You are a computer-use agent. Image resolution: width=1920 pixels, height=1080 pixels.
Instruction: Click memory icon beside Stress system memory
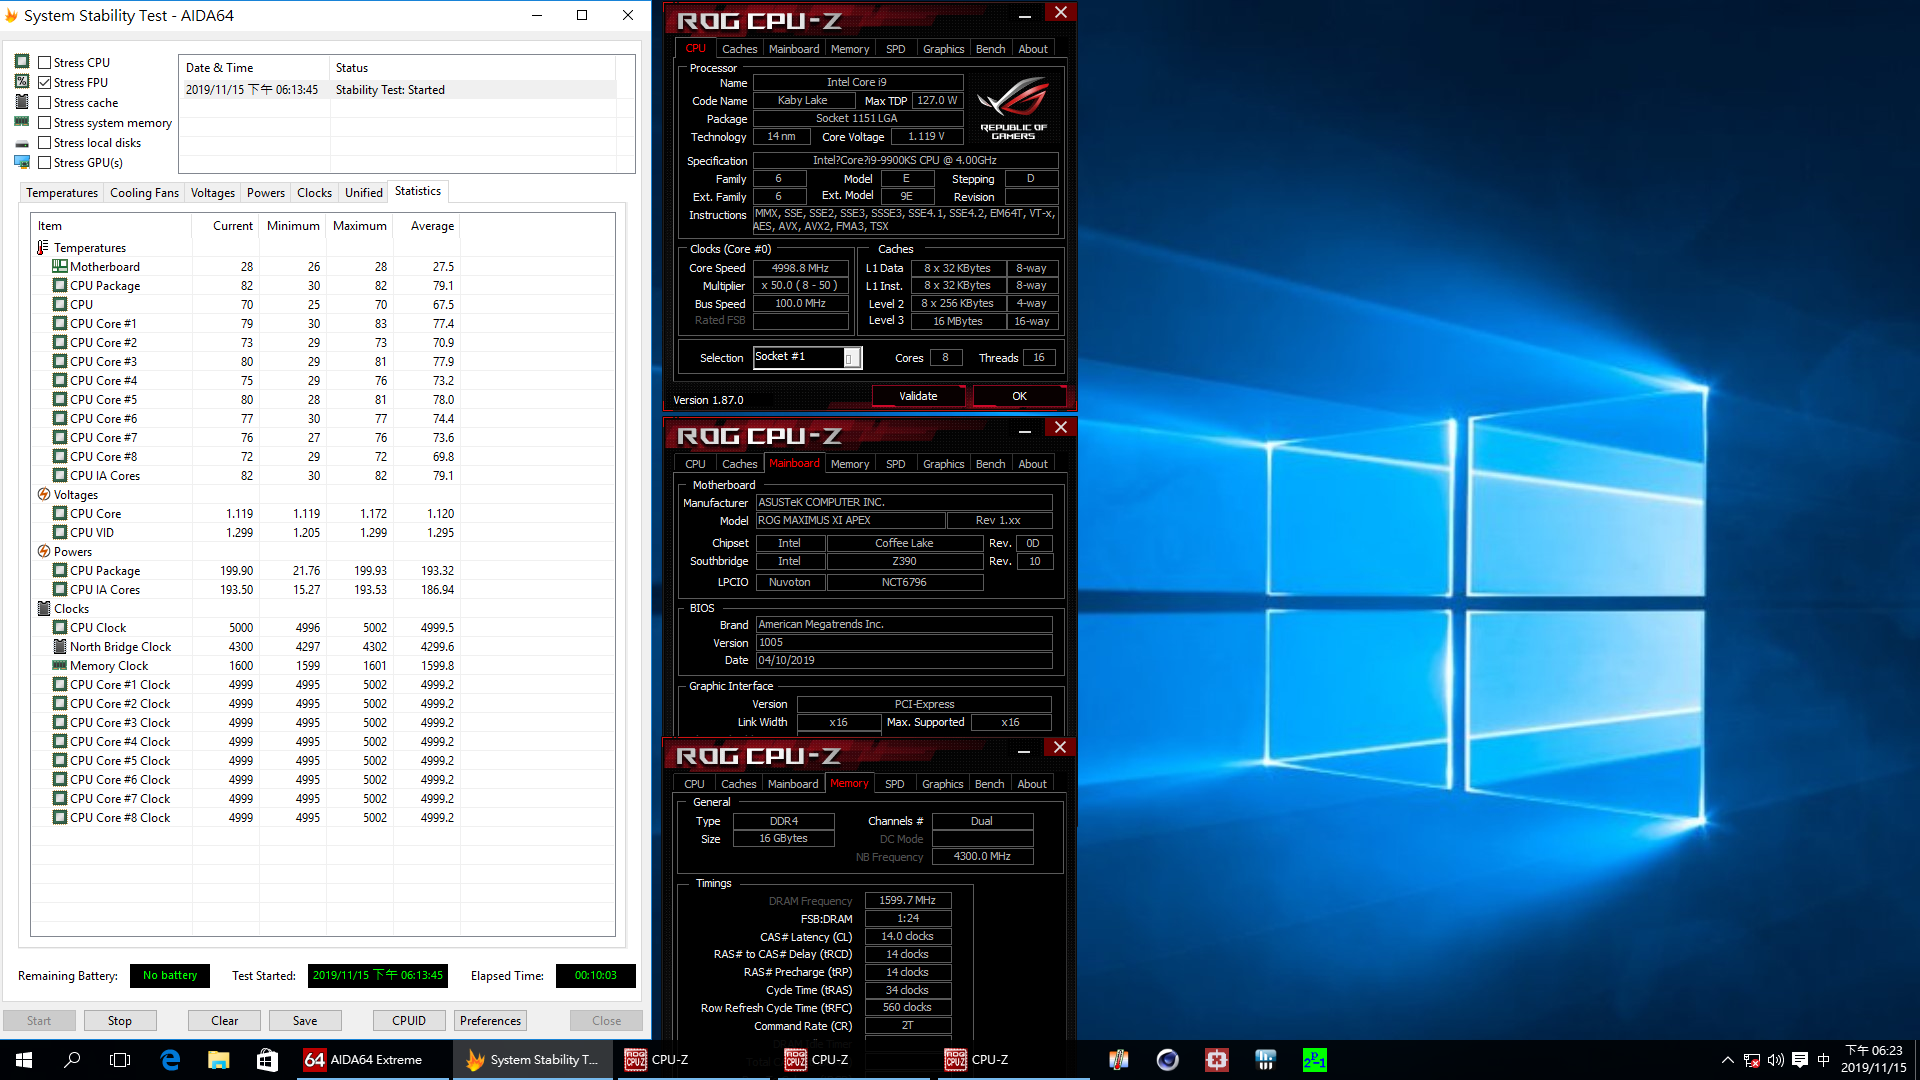[22, 122]
